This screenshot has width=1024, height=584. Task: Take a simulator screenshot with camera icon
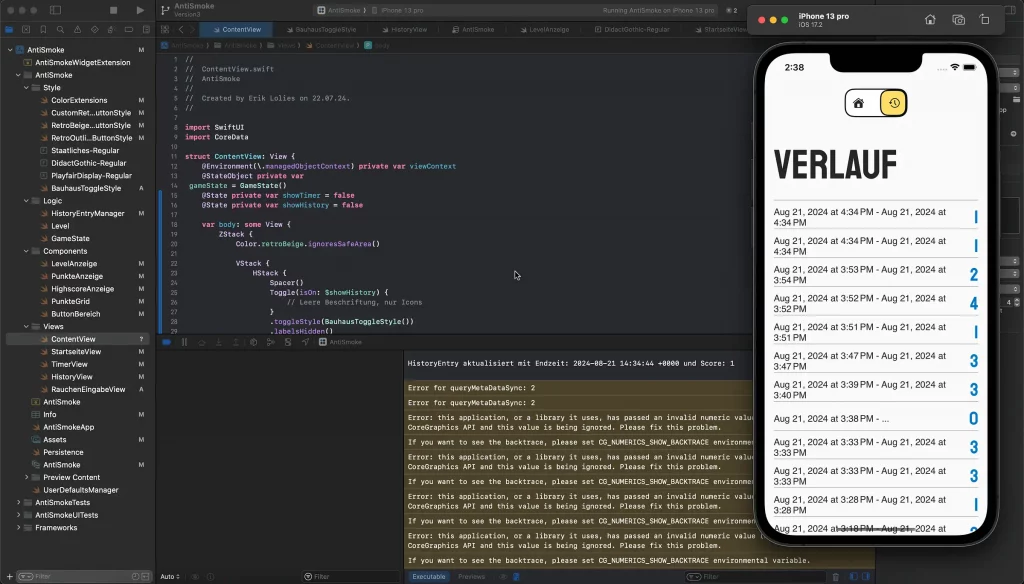point(958,19)
